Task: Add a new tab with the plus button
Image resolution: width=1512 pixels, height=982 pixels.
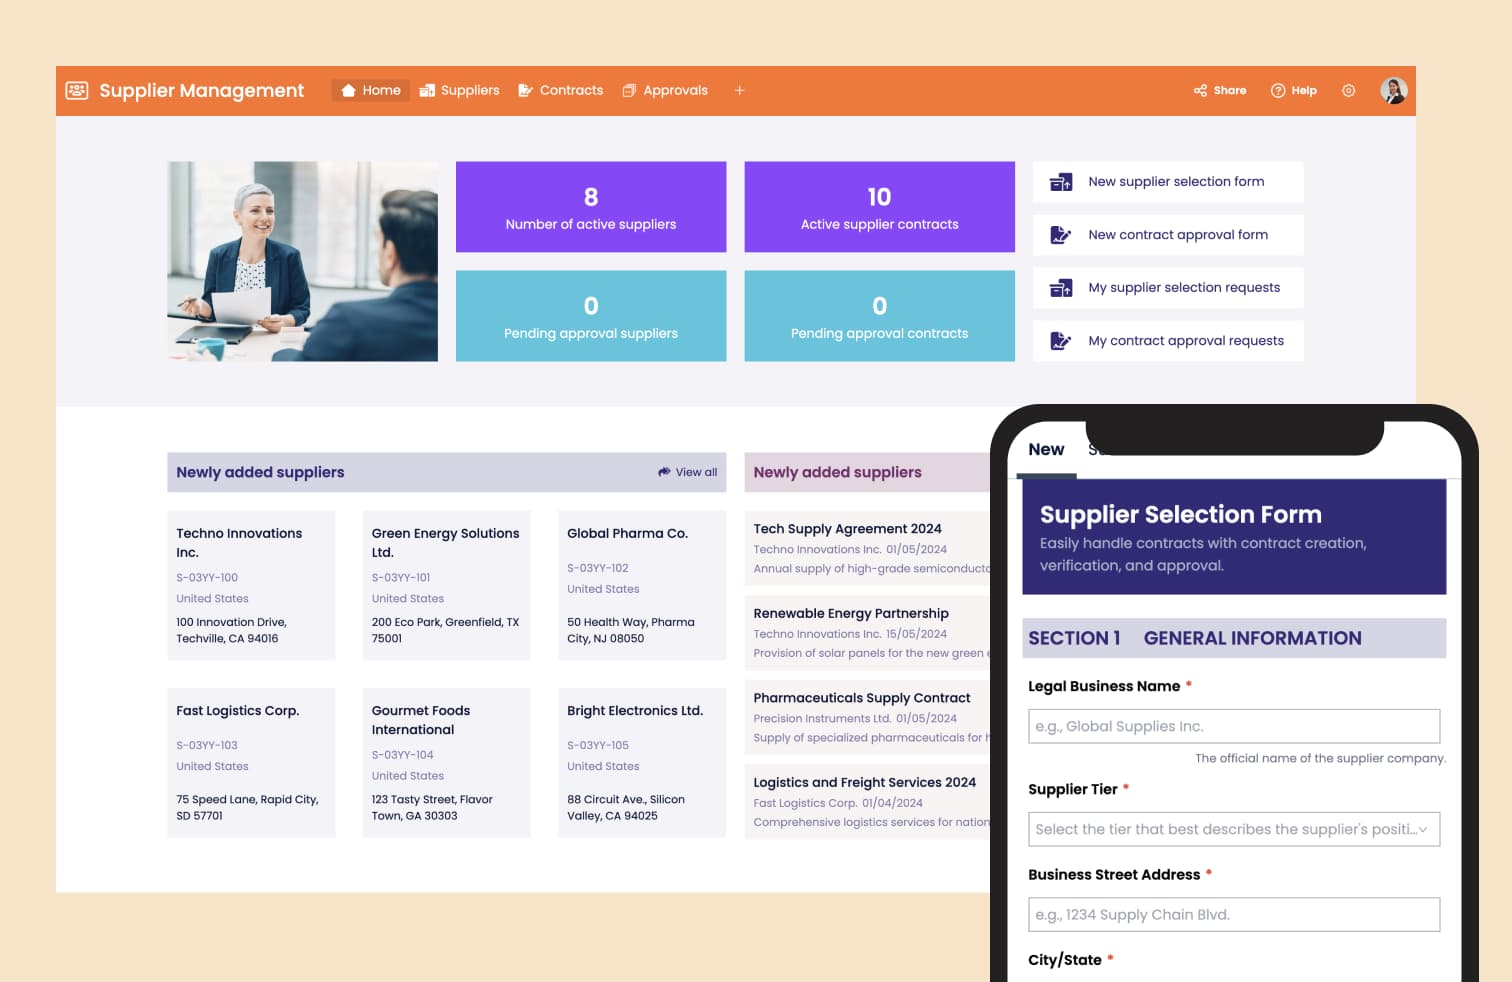Action: [x=740, y=90]
